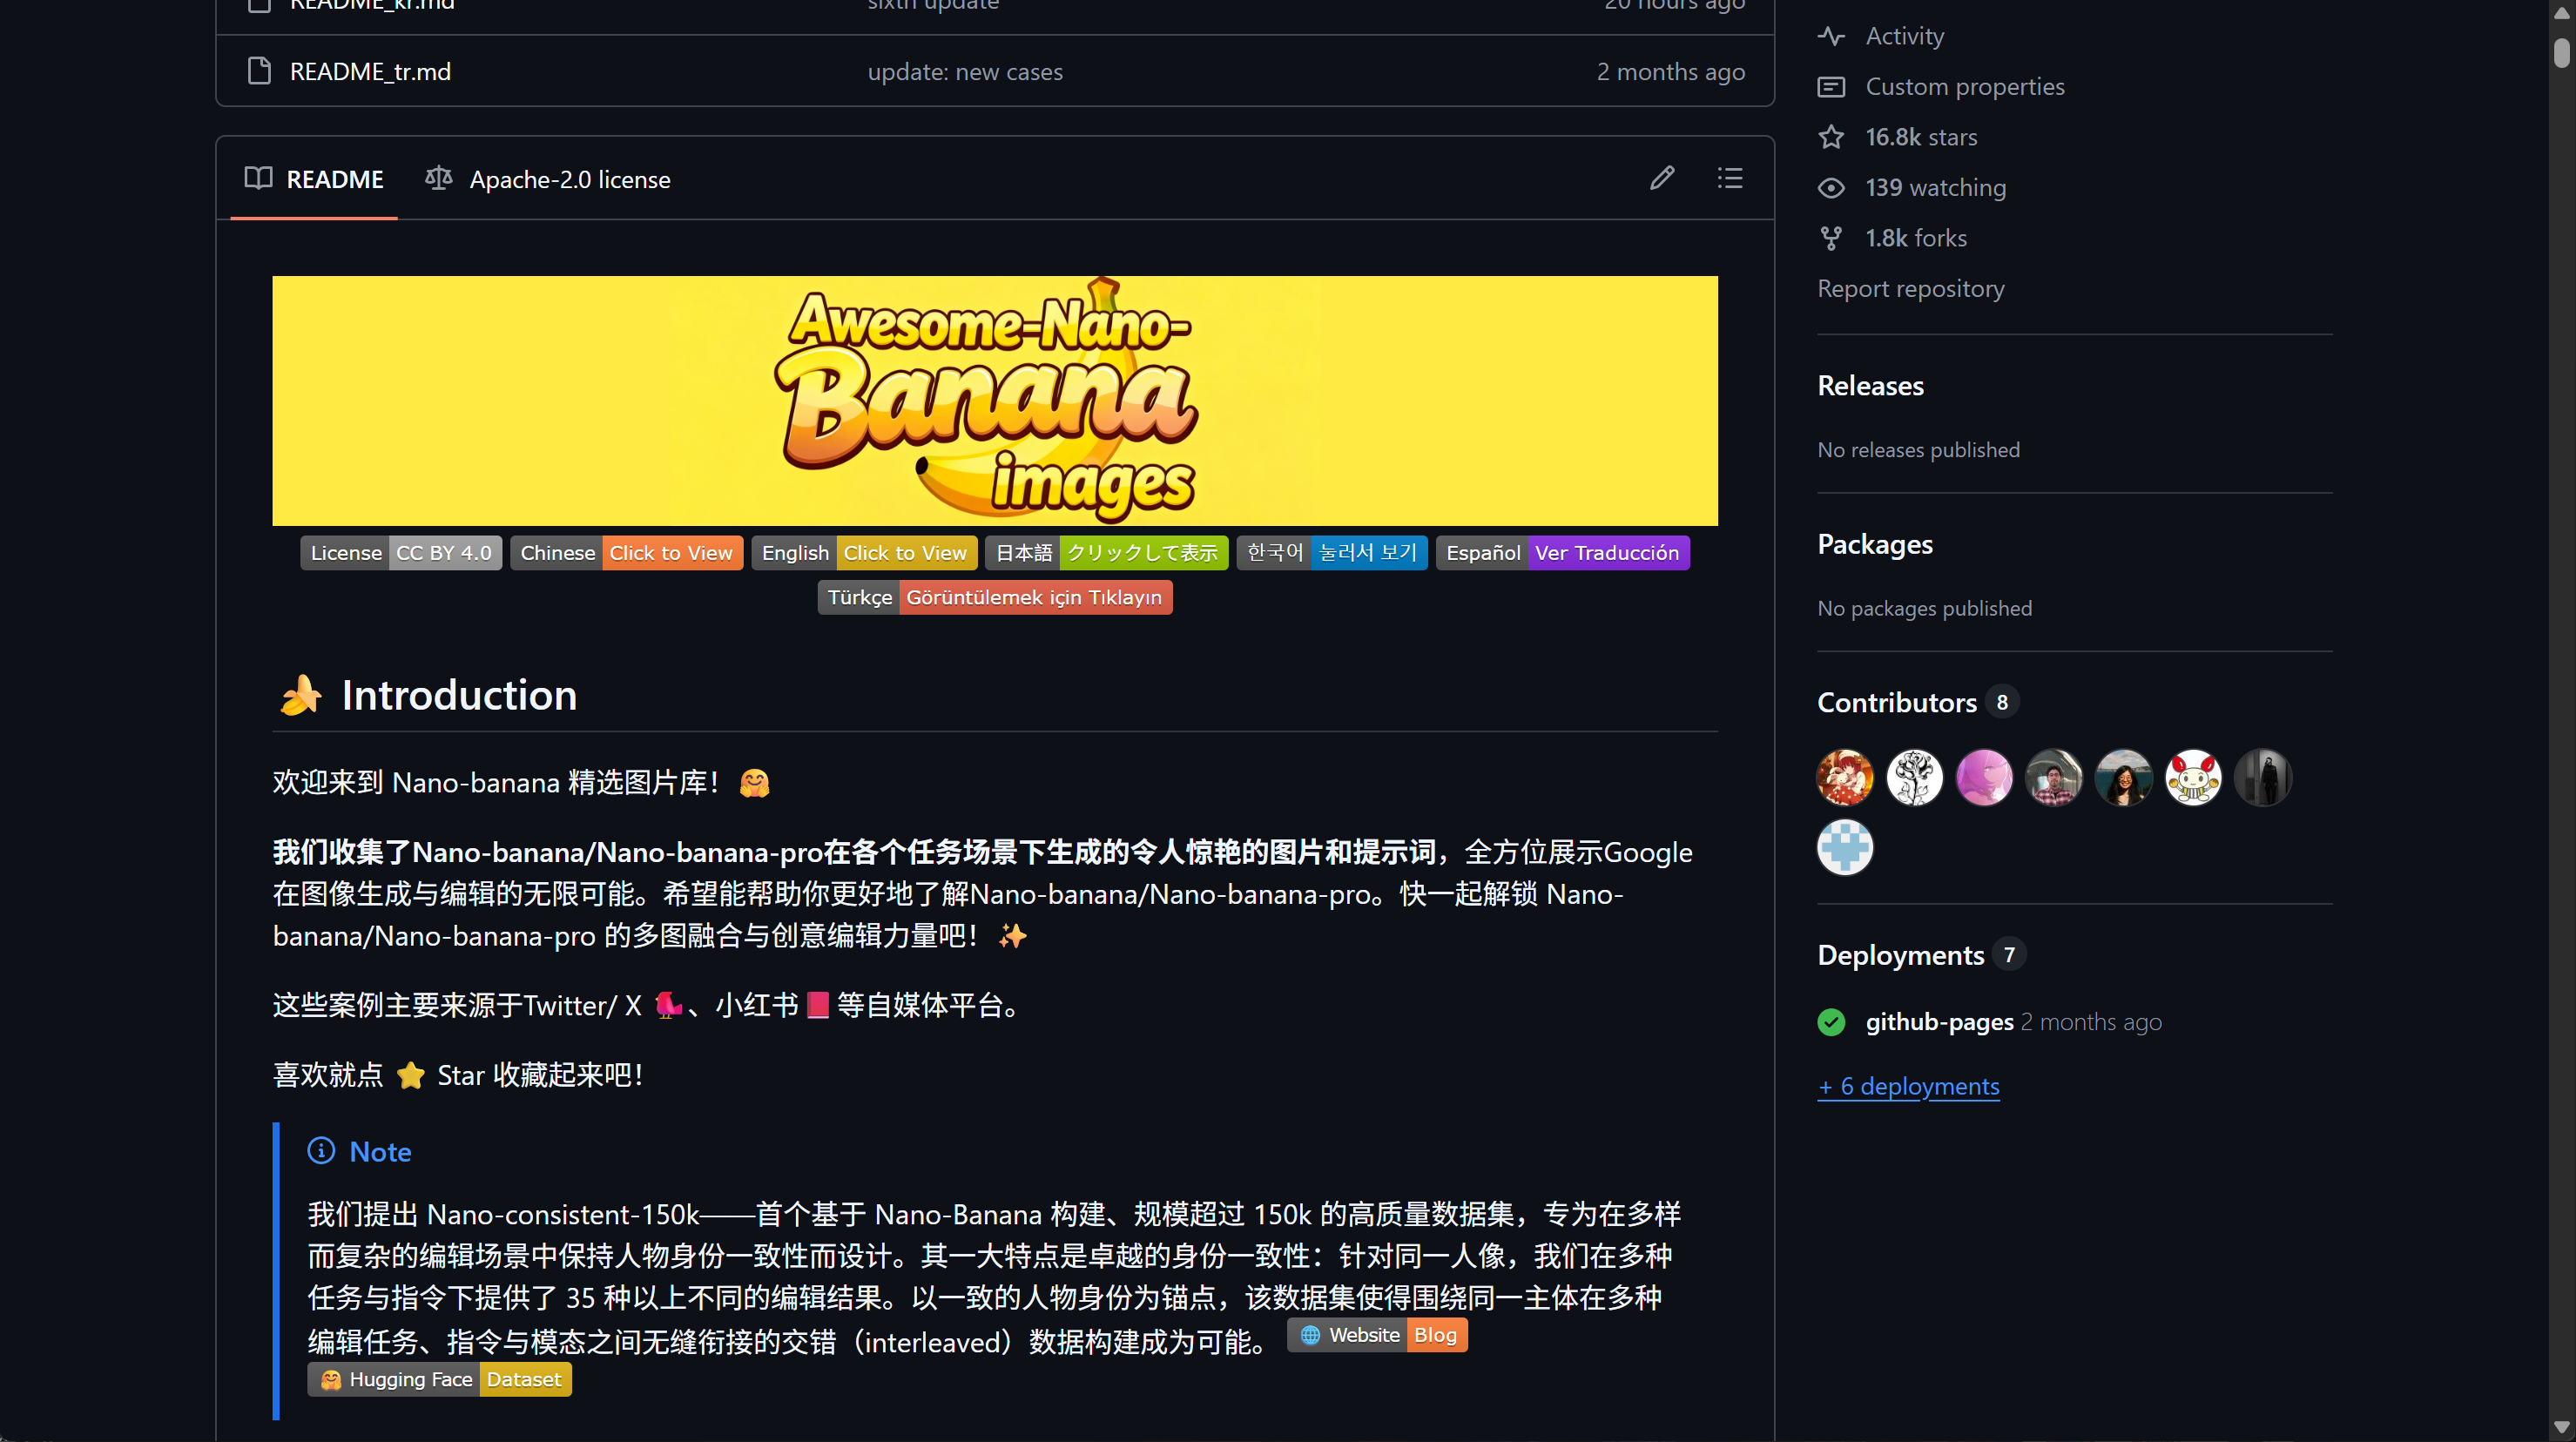Open second contributor avatar with tree sketch

(x=1914, y=778)
